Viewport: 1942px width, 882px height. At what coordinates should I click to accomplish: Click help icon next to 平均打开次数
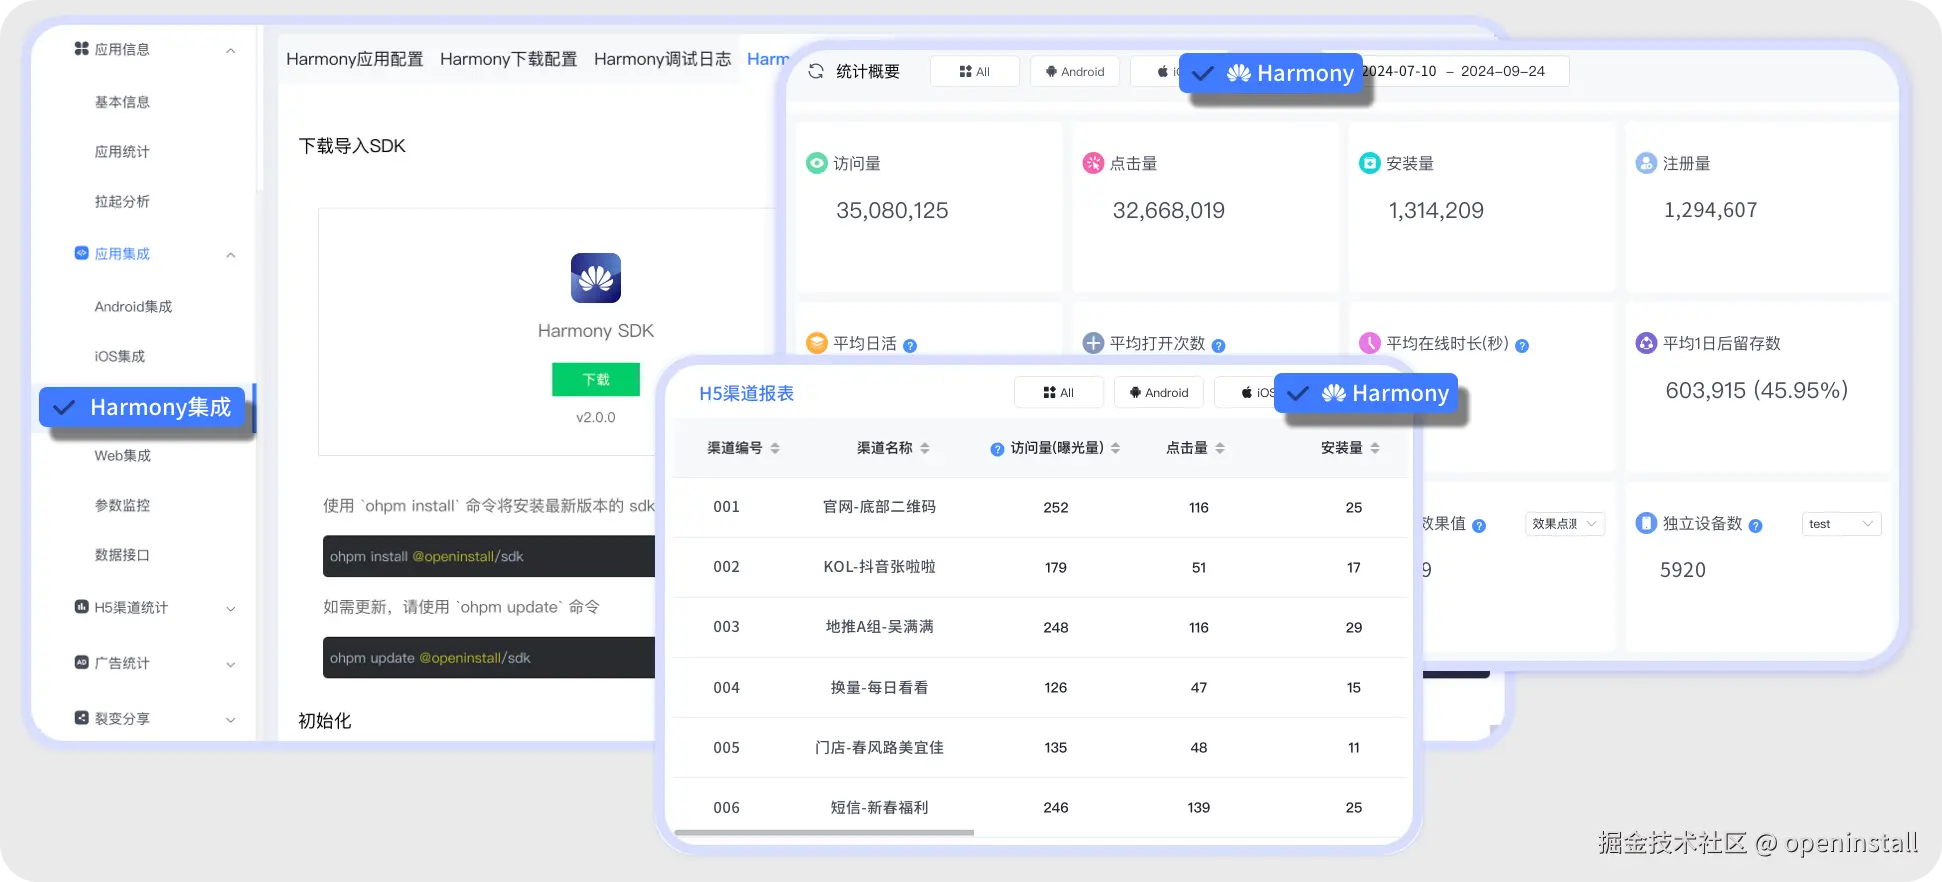click(x=1218, y=346)
